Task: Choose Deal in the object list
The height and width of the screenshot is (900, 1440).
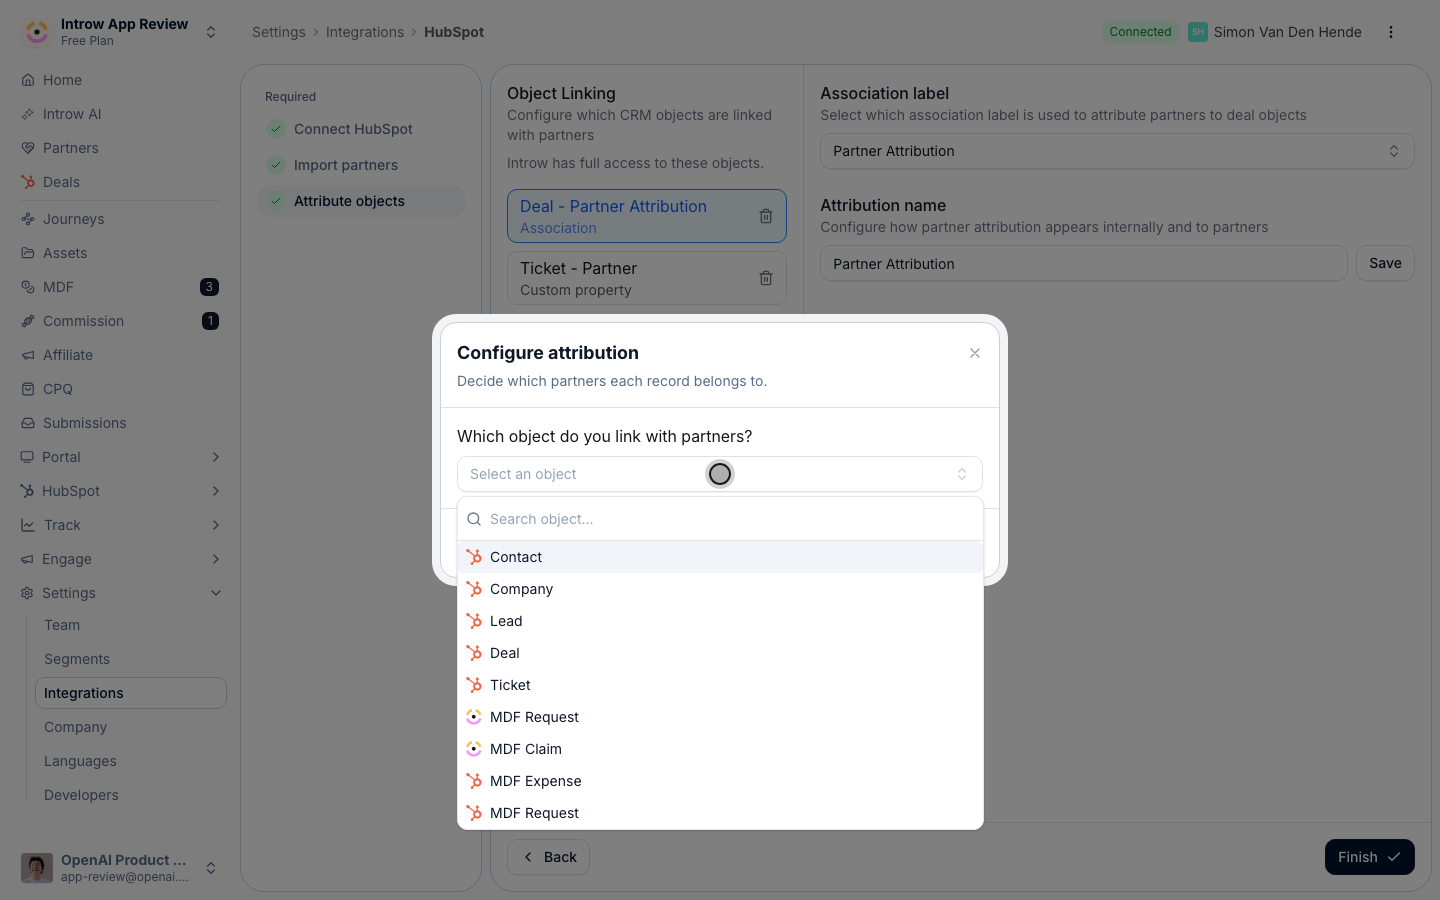Action: point(720,653)
